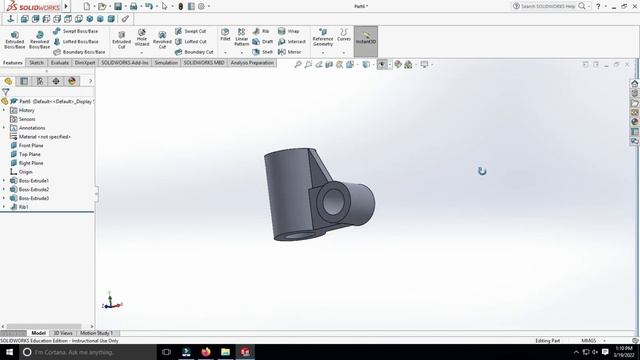Expand Fillet dropdown arrow
The image size is (640, 360).
point(225,53)
